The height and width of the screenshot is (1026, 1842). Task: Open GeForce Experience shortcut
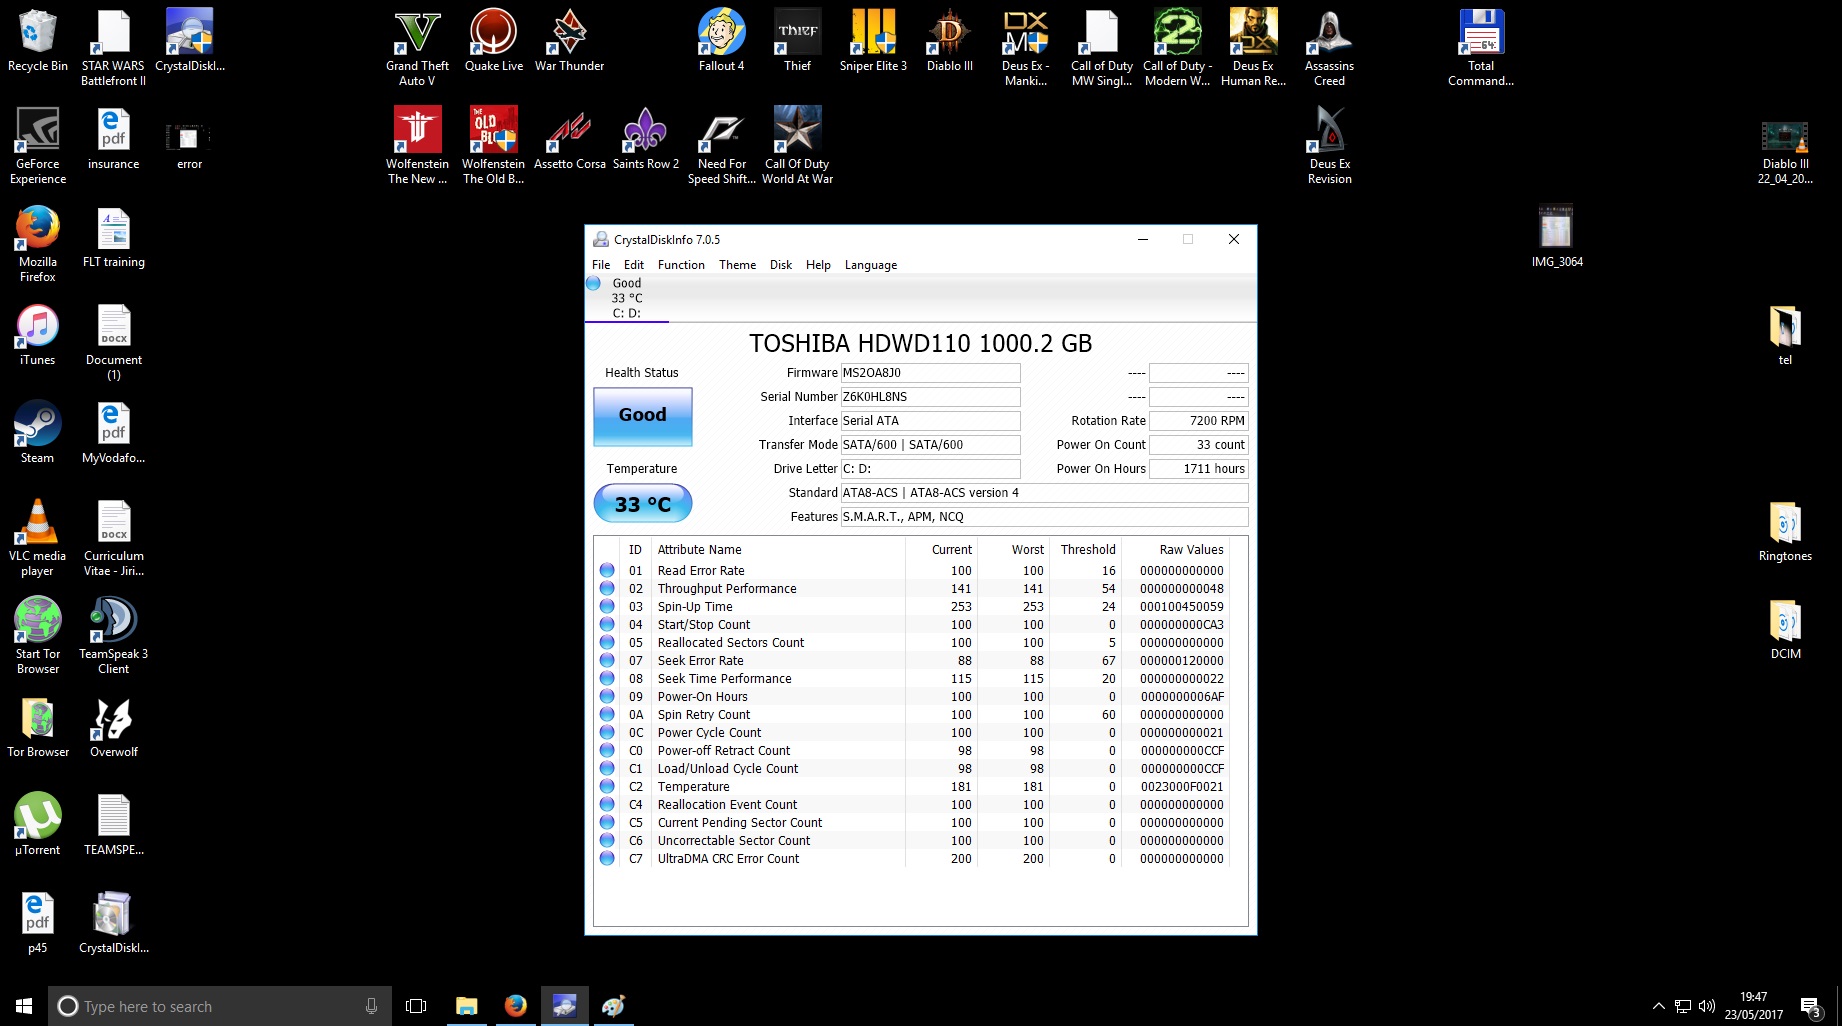click(x=38, y=146)
